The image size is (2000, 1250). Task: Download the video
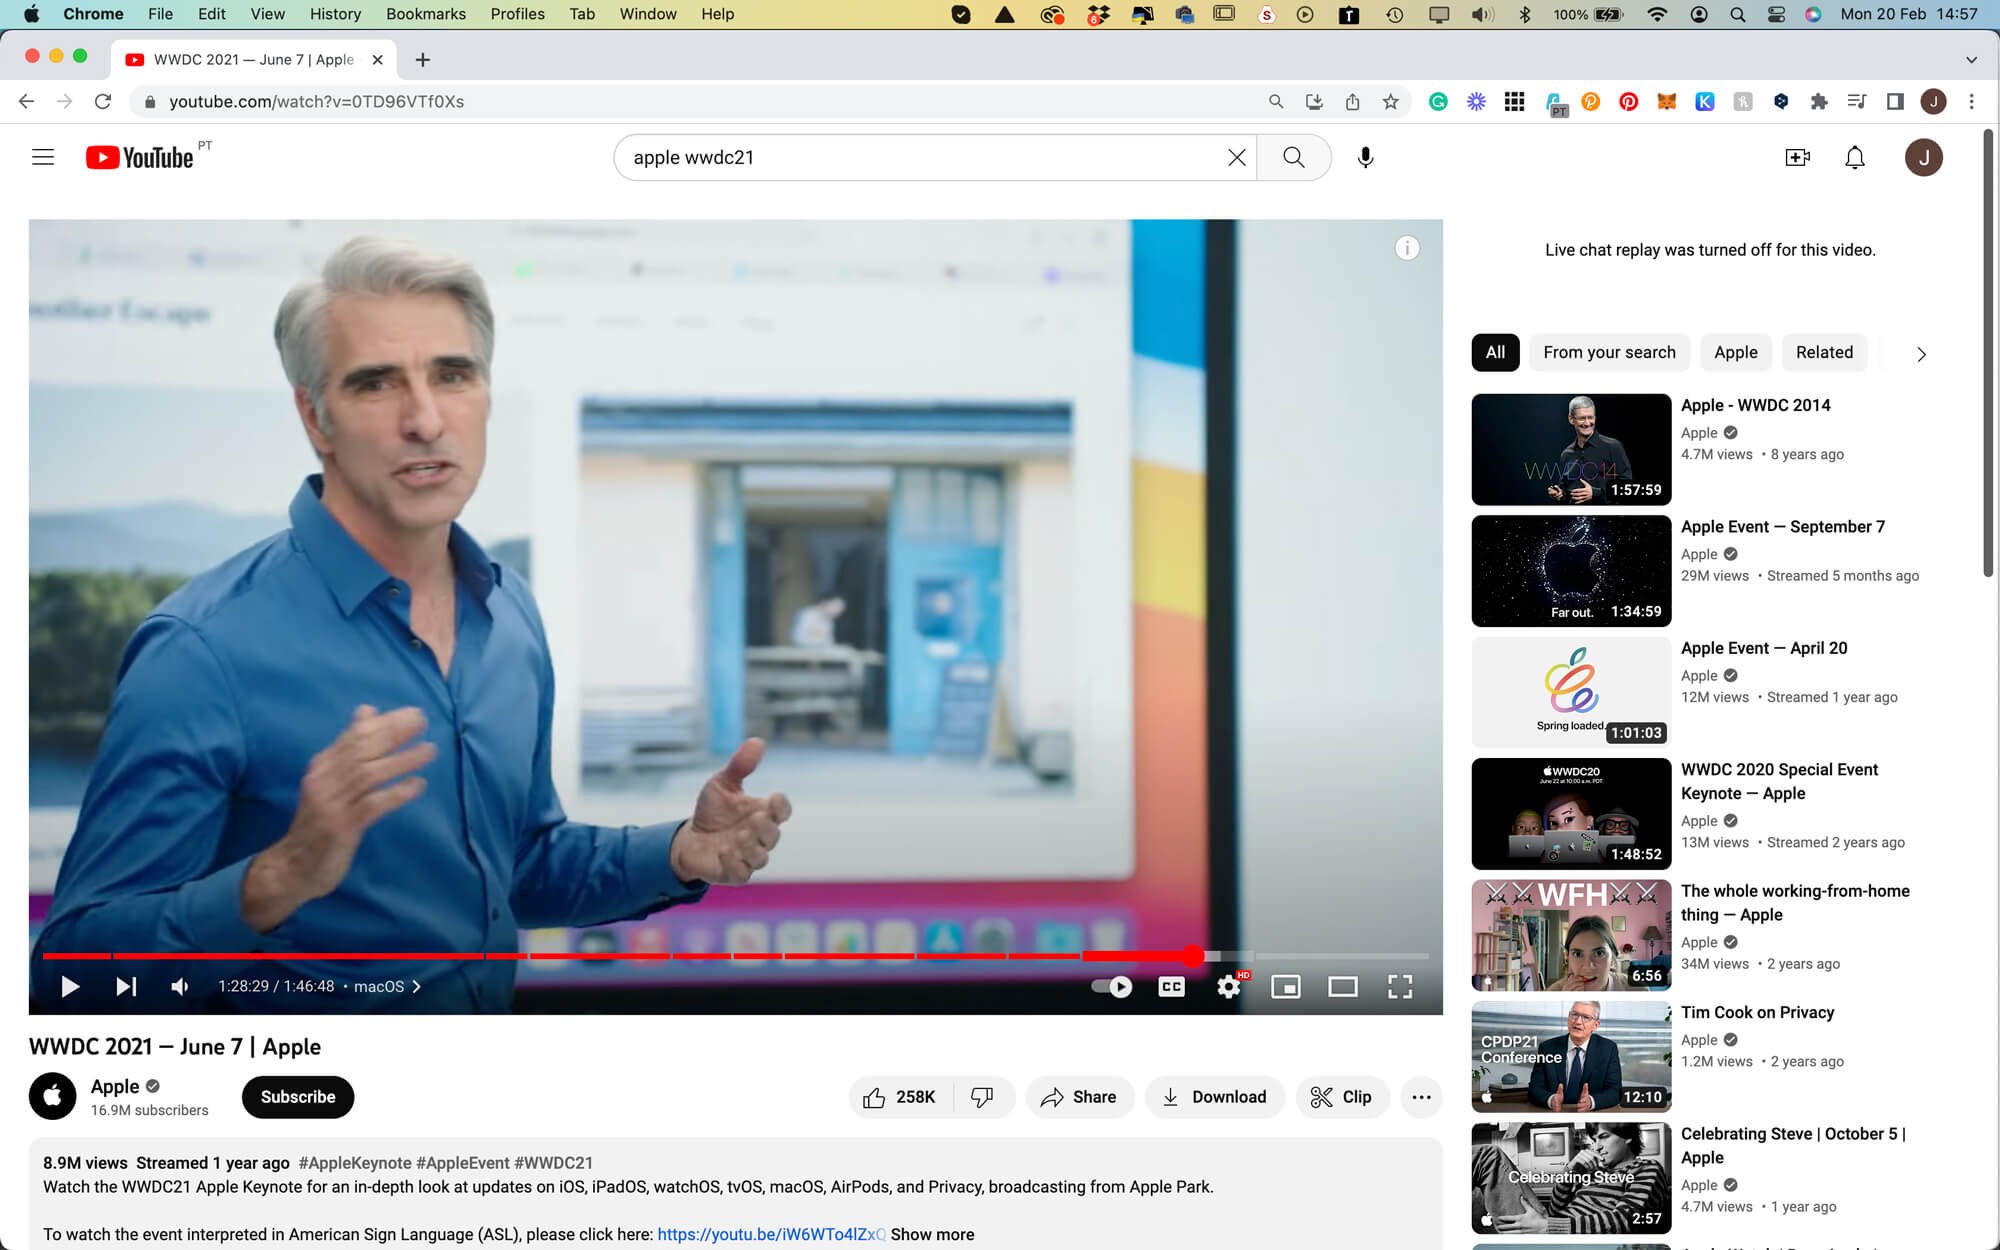click(1214, 1097)
